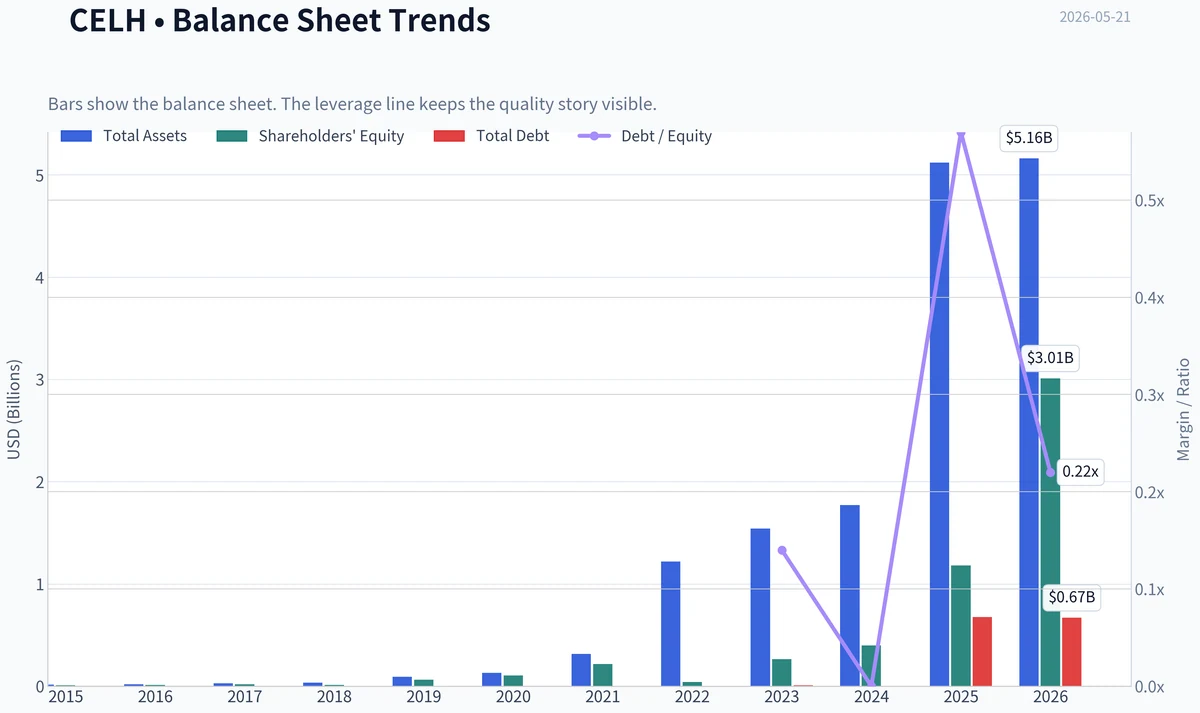Click the purple Debt / Equity legend marker
Screen dimensions: 1200x713
pyautogui.click(x=594, y=136)
